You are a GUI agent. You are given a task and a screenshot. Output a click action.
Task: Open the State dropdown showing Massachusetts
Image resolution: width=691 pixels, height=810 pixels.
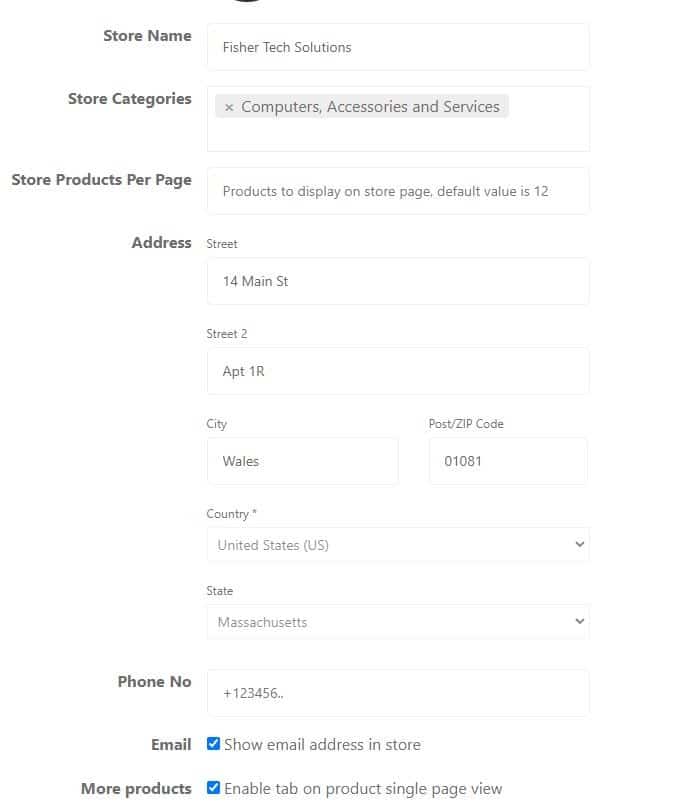point(398,621)
